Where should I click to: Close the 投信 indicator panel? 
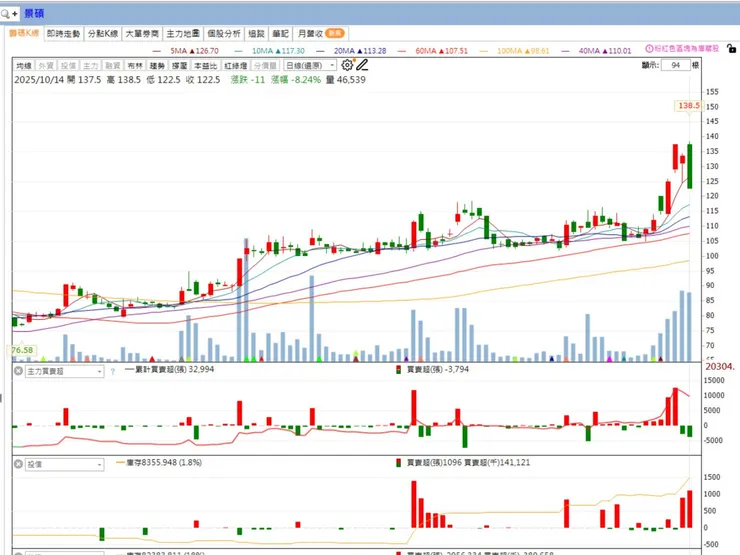pos(18,464)
